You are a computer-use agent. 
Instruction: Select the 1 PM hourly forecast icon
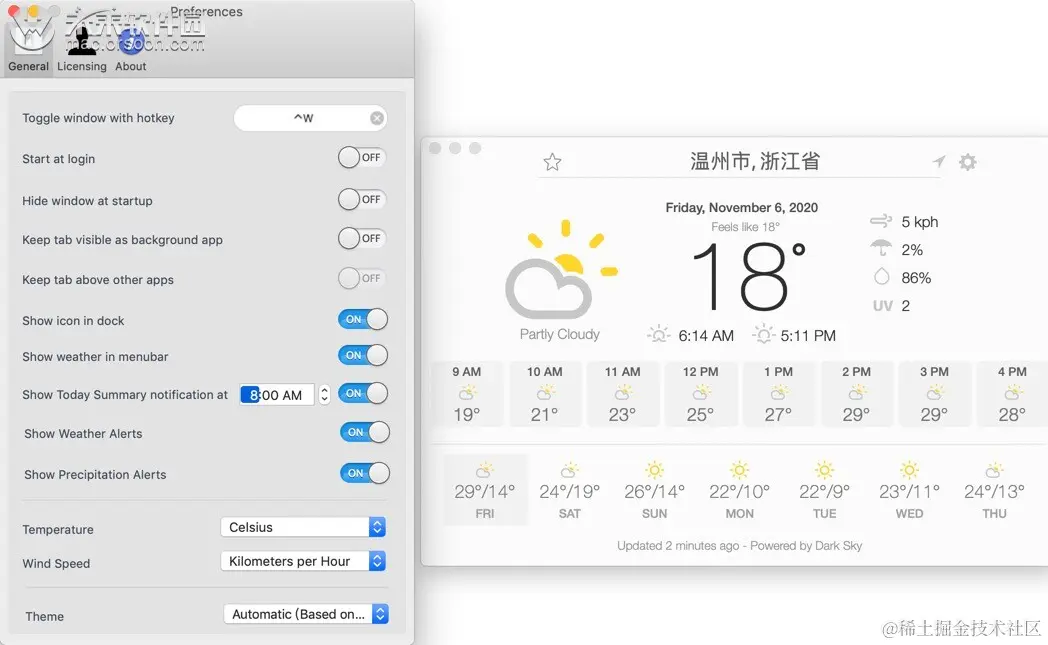click(778, 392)
